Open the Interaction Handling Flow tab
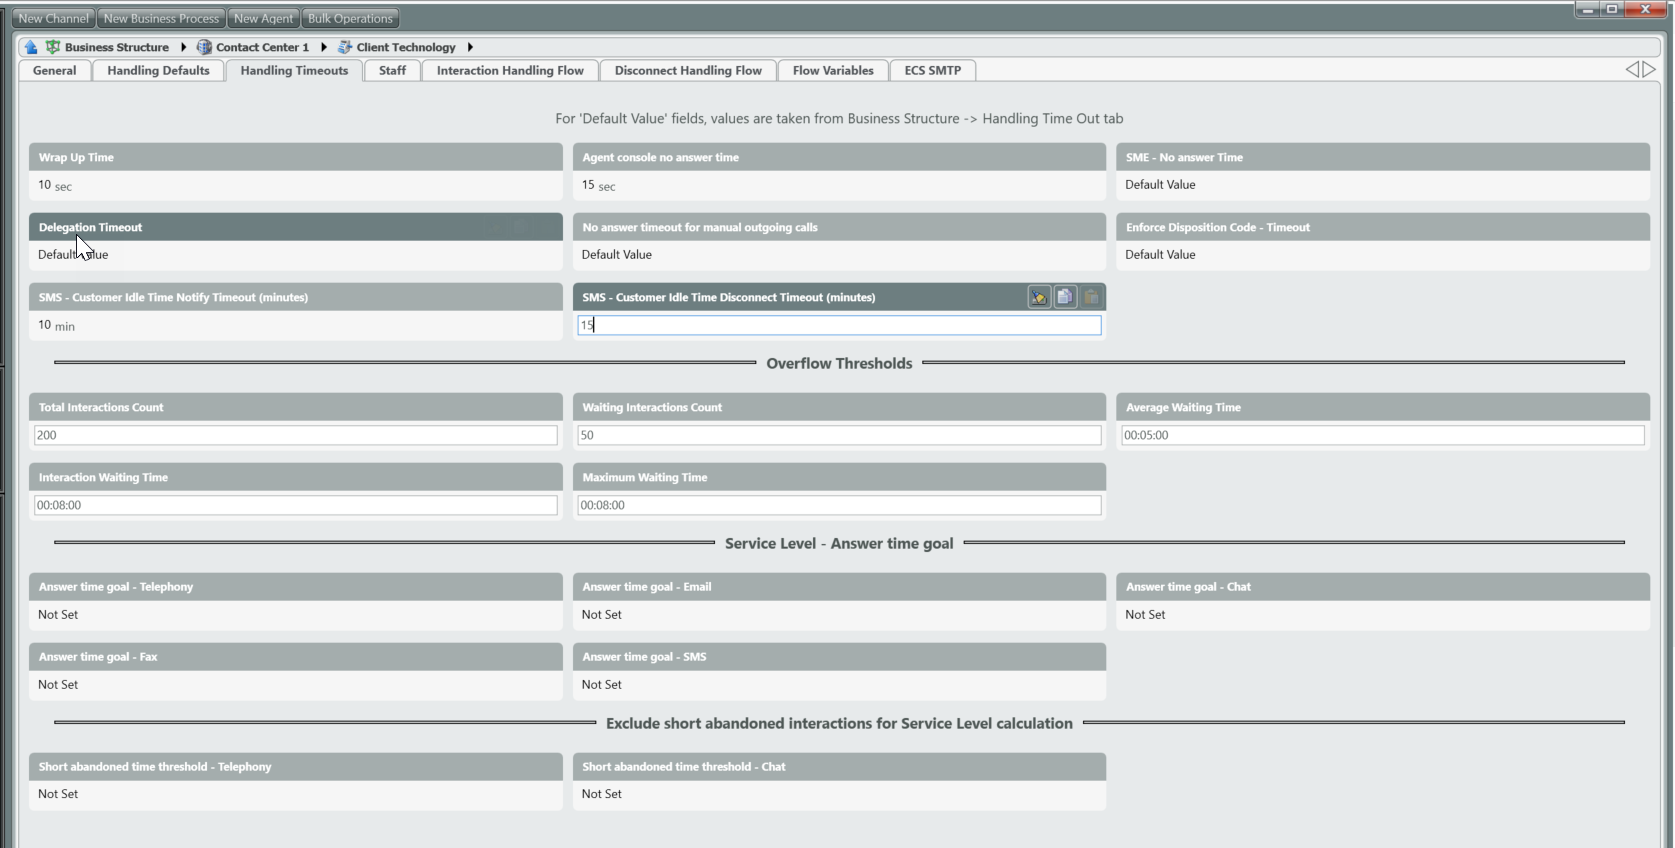1675x848 pixels. [x=510, y=70]
